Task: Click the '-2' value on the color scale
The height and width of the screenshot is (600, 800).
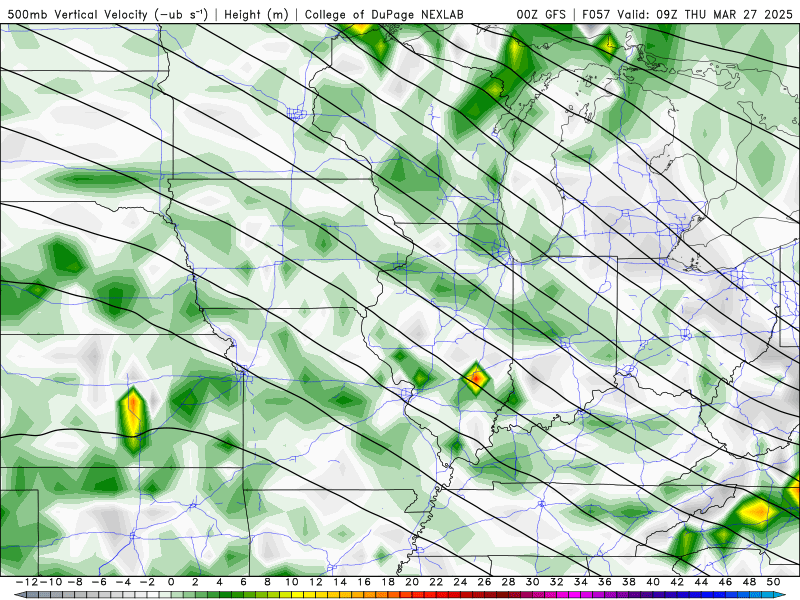Action: pyautogui.click(x=146, y=582)
